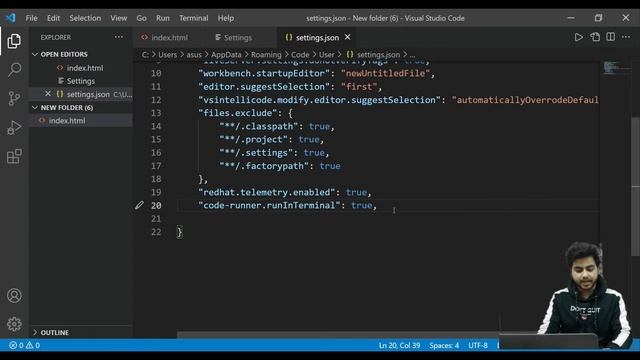
Task: Click the "files.exclude" key text
Action: pos(238,113)
